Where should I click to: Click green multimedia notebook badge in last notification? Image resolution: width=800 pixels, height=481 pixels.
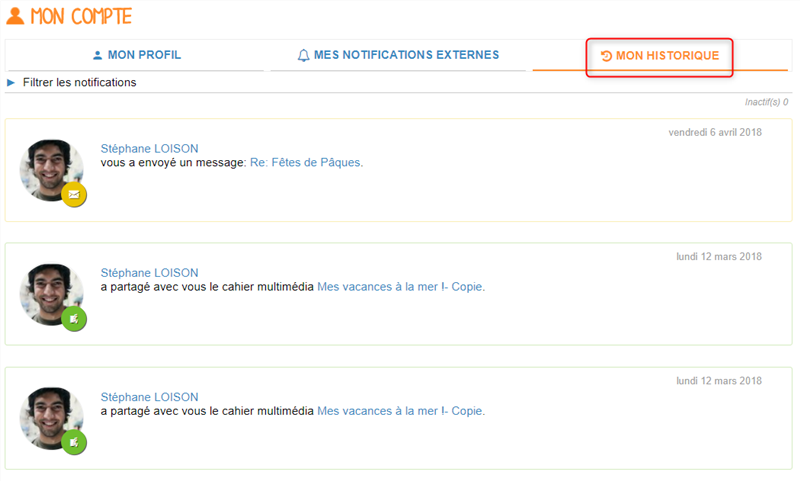tap(74, 443)
